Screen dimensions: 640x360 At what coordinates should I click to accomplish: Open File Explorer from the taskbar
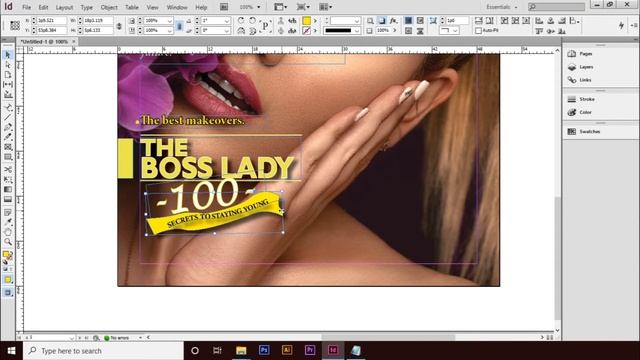coord(241,350)
